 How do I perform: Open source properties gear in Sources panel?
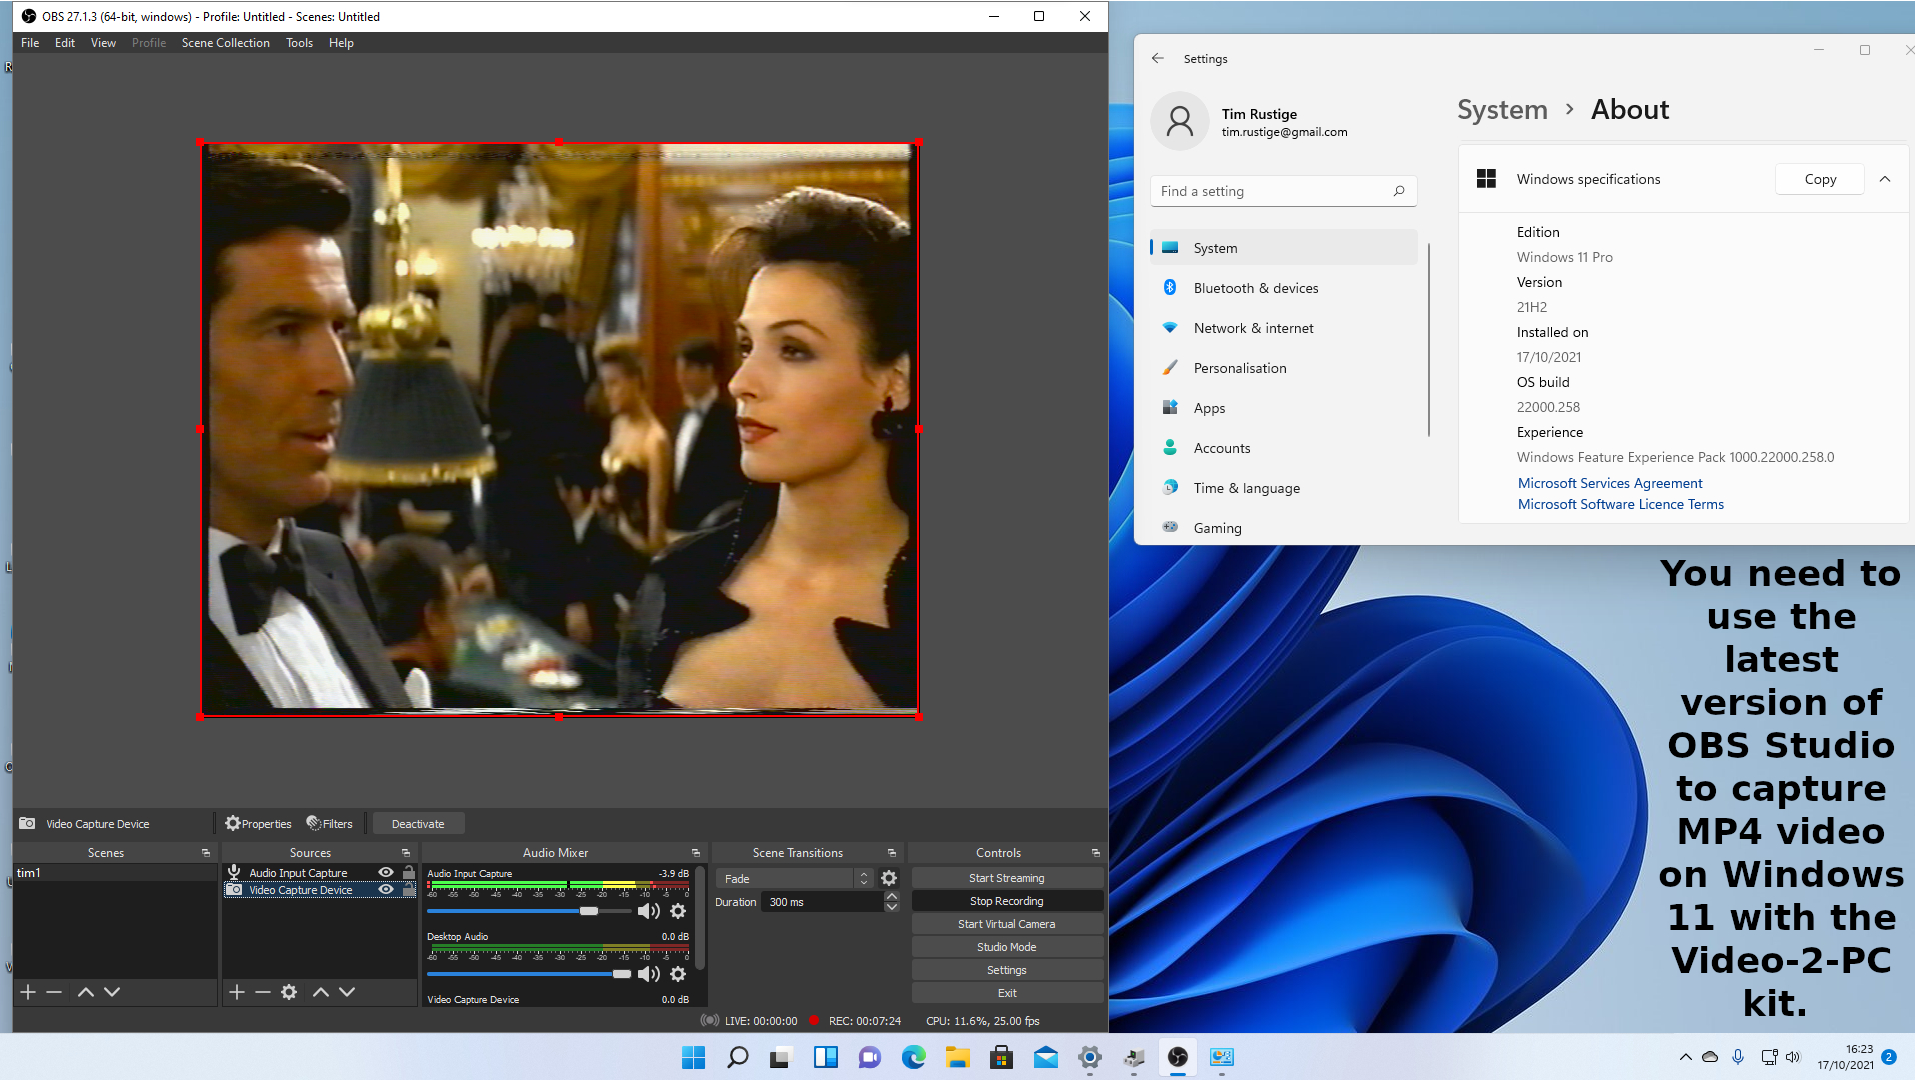click(289, 992)
